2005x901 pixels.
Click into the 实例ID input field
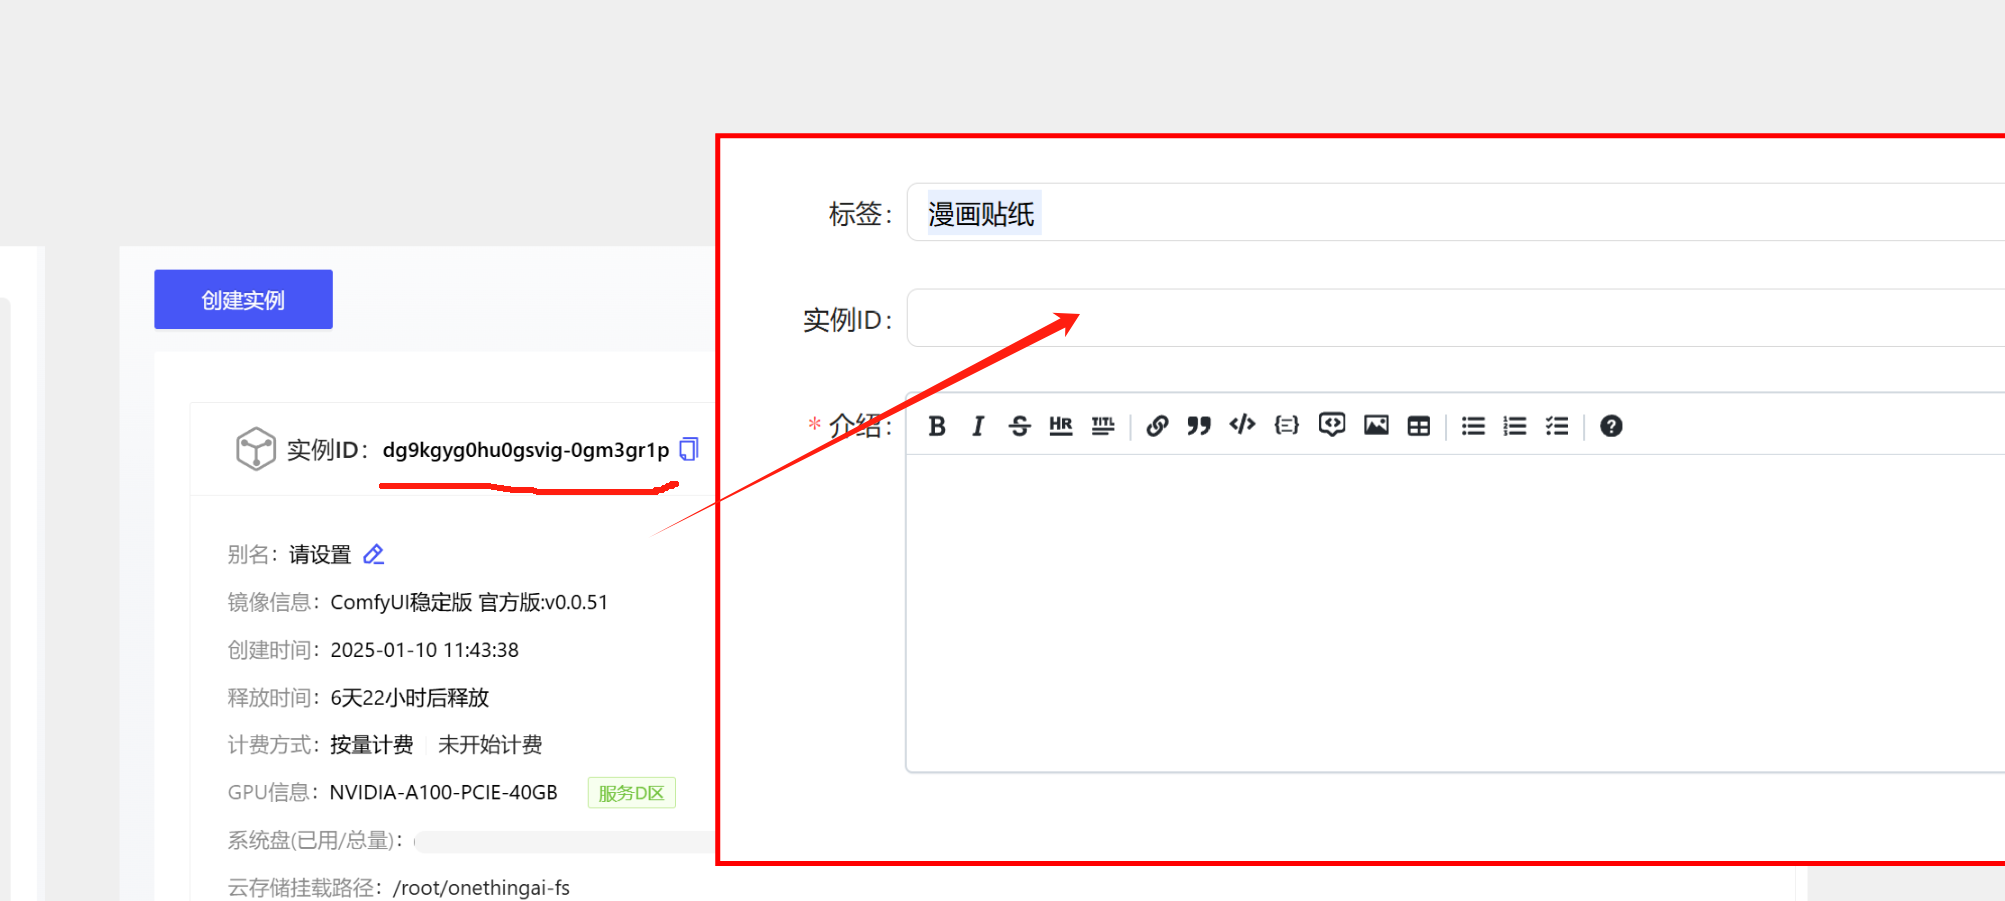(x=1455, y=318)
